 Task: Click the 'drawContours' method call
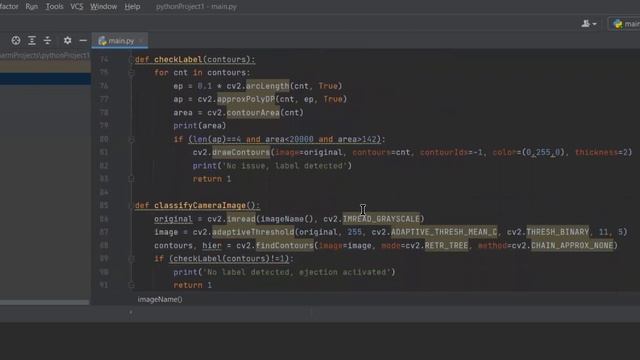pyautogui.click(x=241, y=152)
